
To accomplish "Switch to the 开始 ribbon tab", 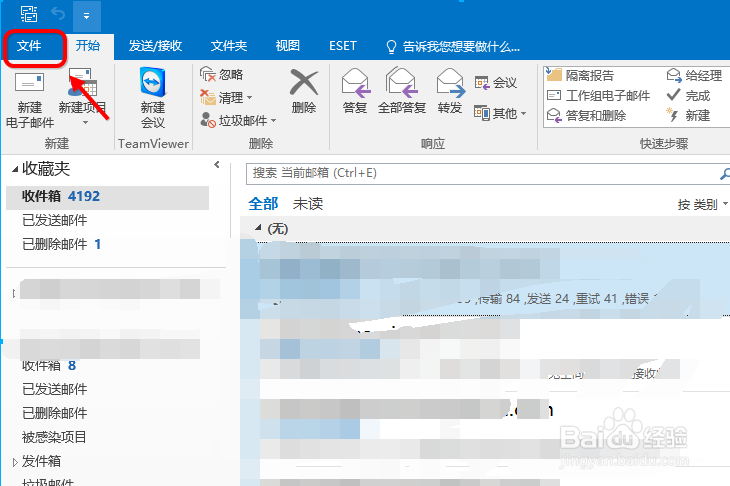I will 88,46.
